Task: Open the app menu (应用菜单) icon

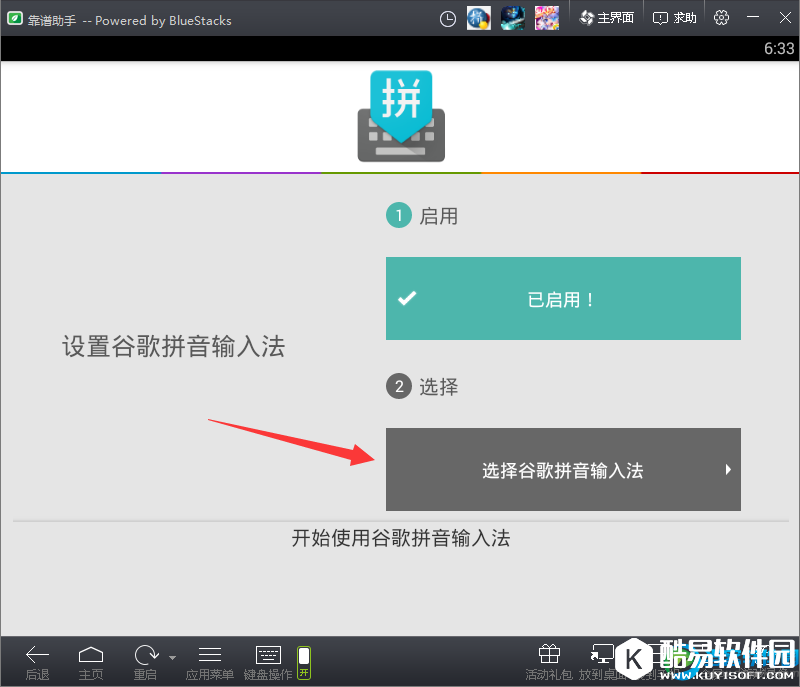Action: [x=209, y=655]
